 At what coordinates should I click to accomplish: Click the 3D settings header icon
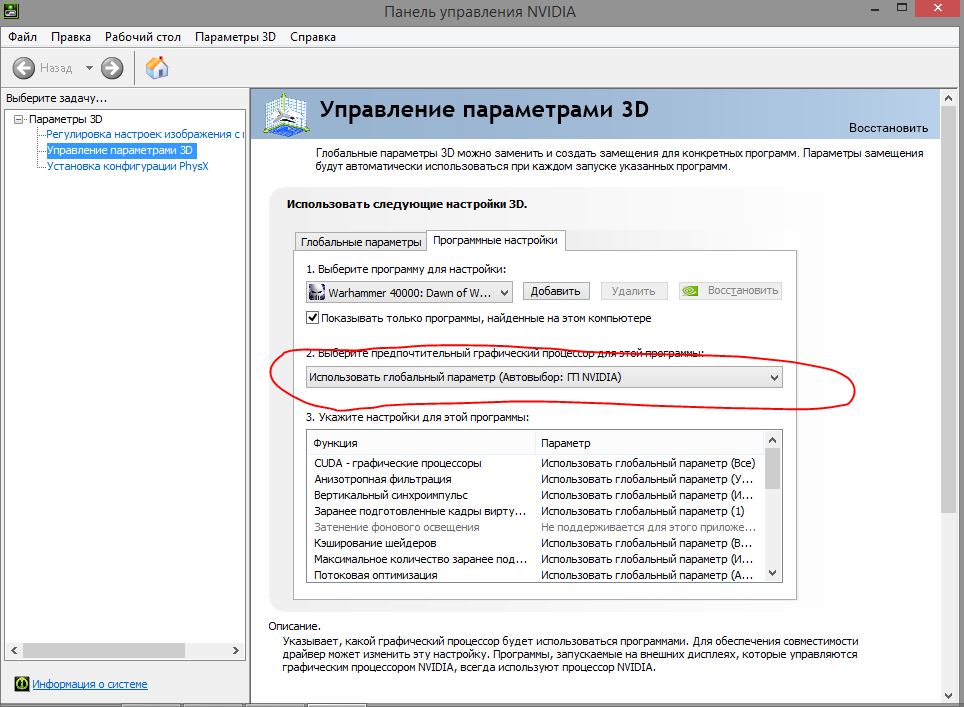pyautogui.click(x=286, y=114)
